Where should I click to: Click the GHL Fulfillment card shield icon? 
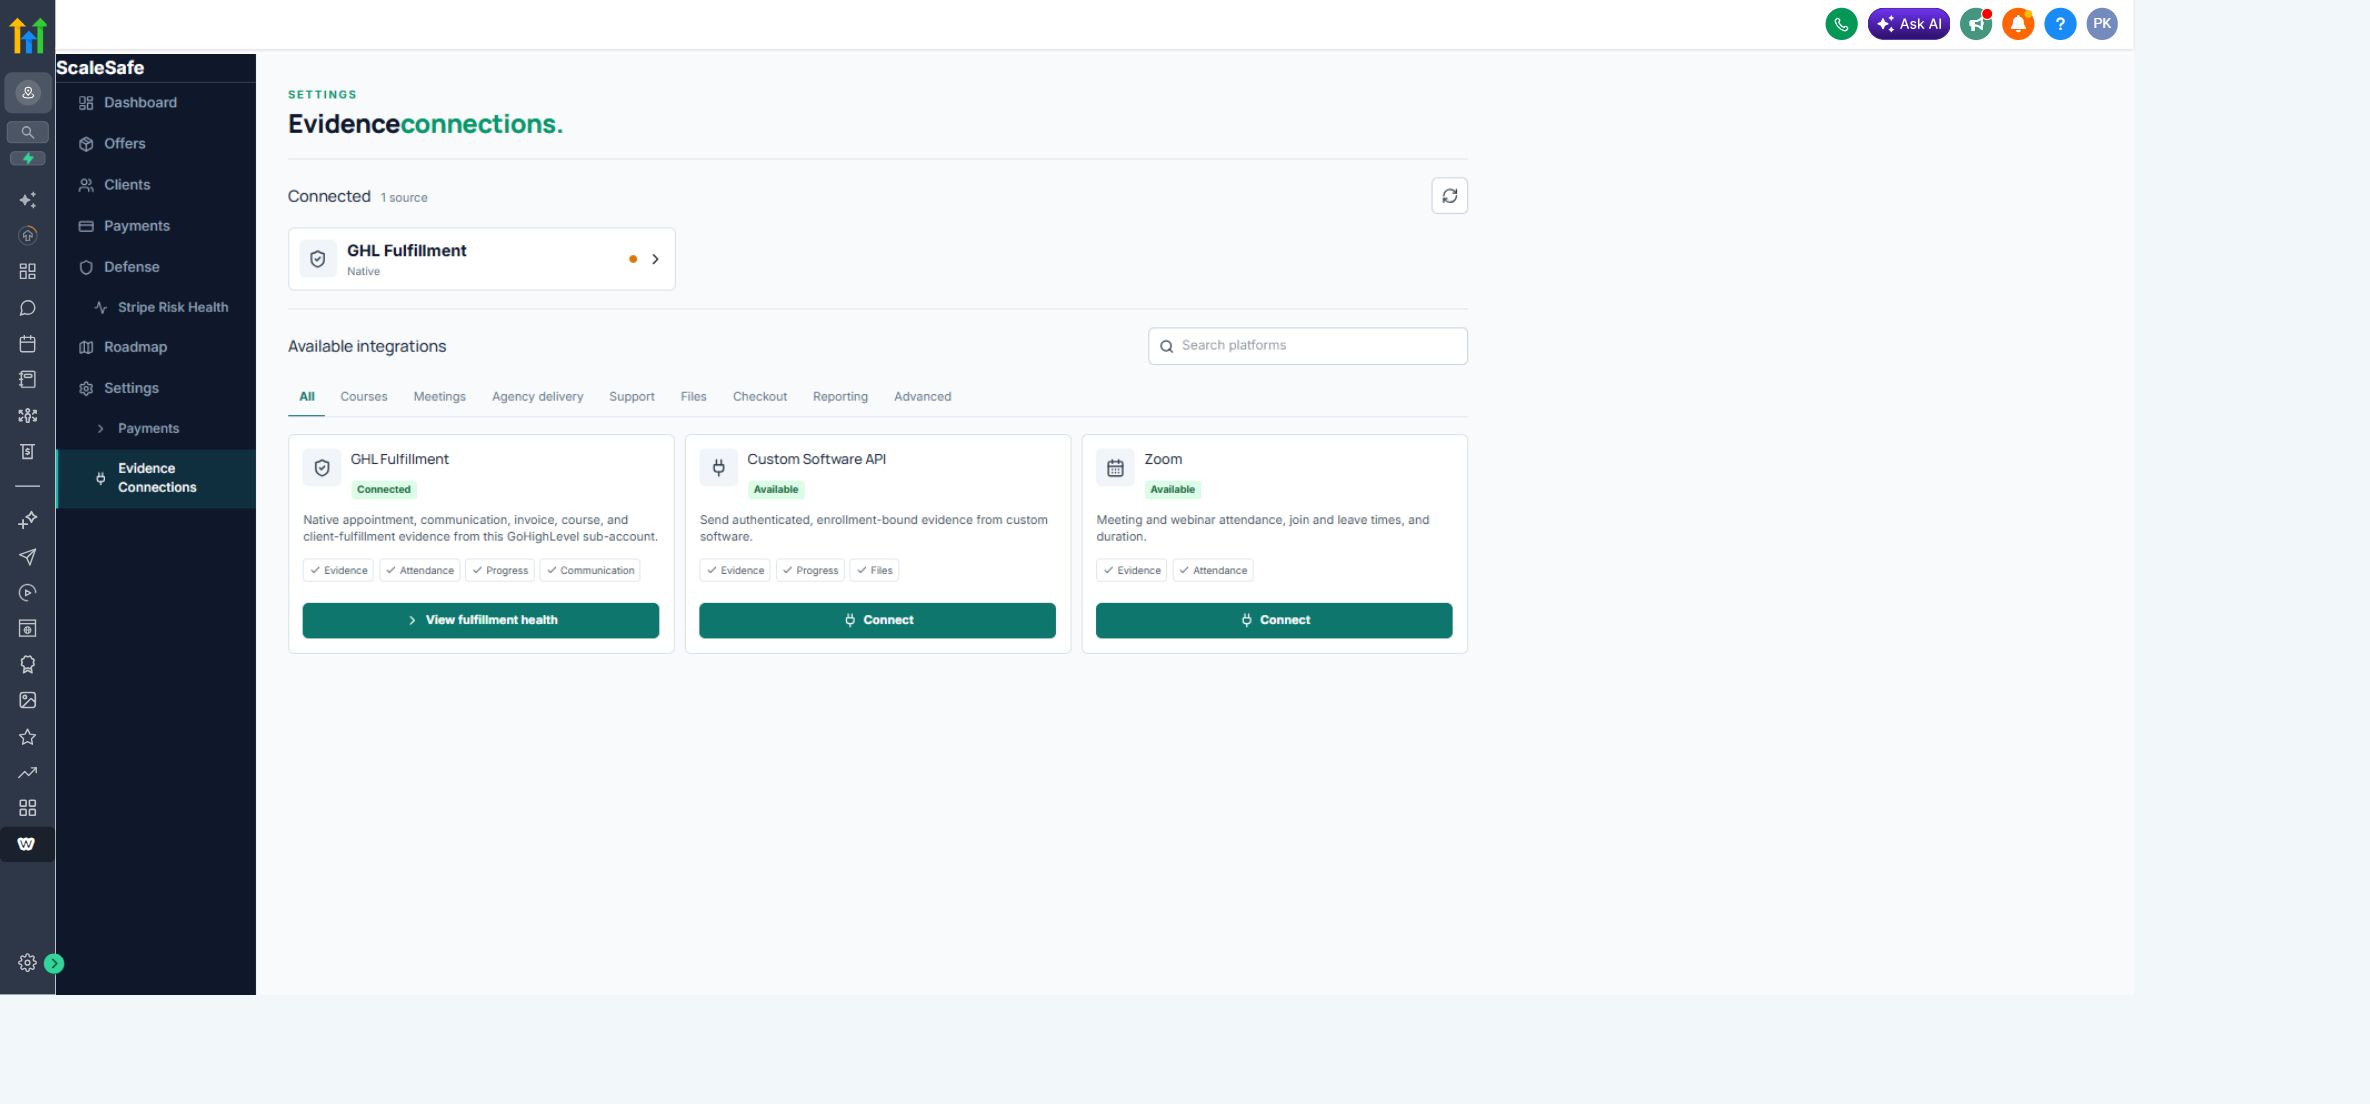tap(322, 468)
